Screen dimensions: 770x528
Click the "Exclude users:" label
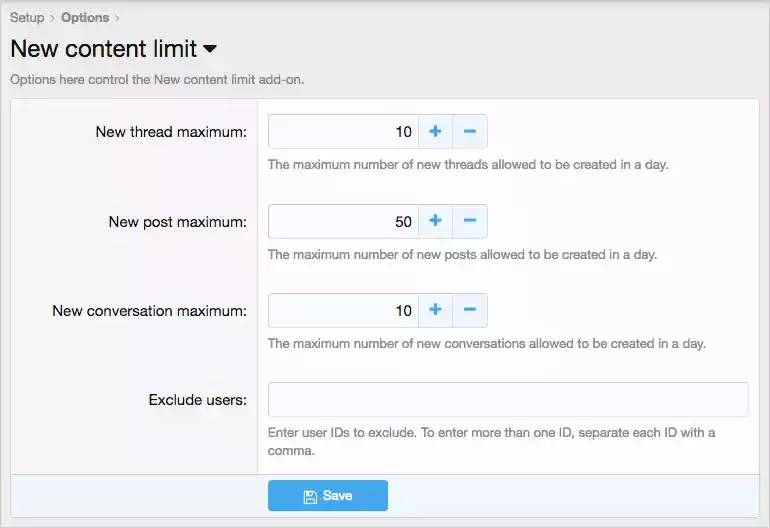coord(197,400)
